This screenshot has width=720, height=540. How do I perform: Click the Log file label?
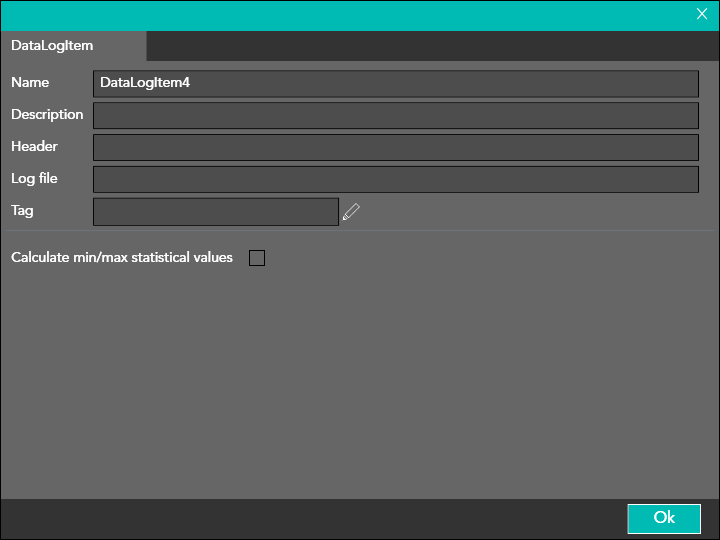point(34,179)
